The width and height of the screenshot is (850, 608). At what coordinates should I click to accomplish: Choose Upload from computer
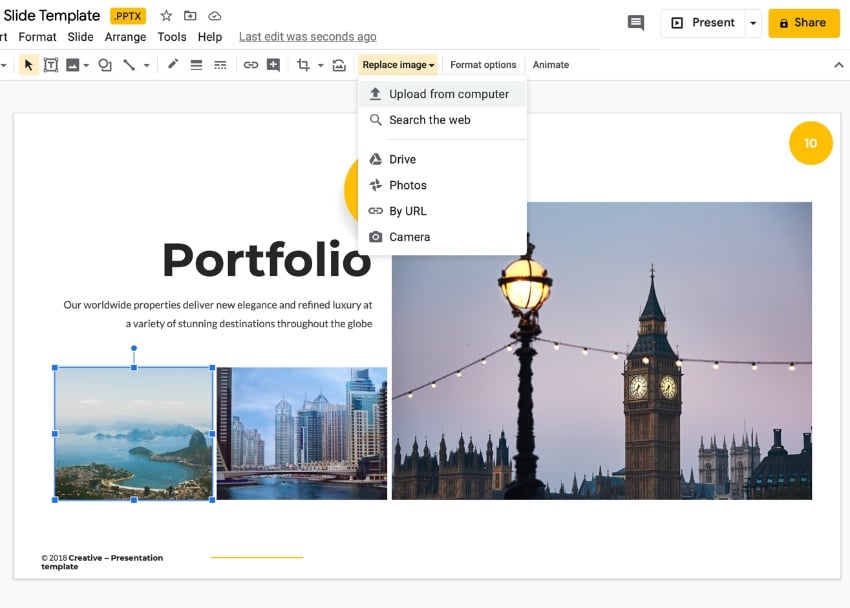(448, 94)
